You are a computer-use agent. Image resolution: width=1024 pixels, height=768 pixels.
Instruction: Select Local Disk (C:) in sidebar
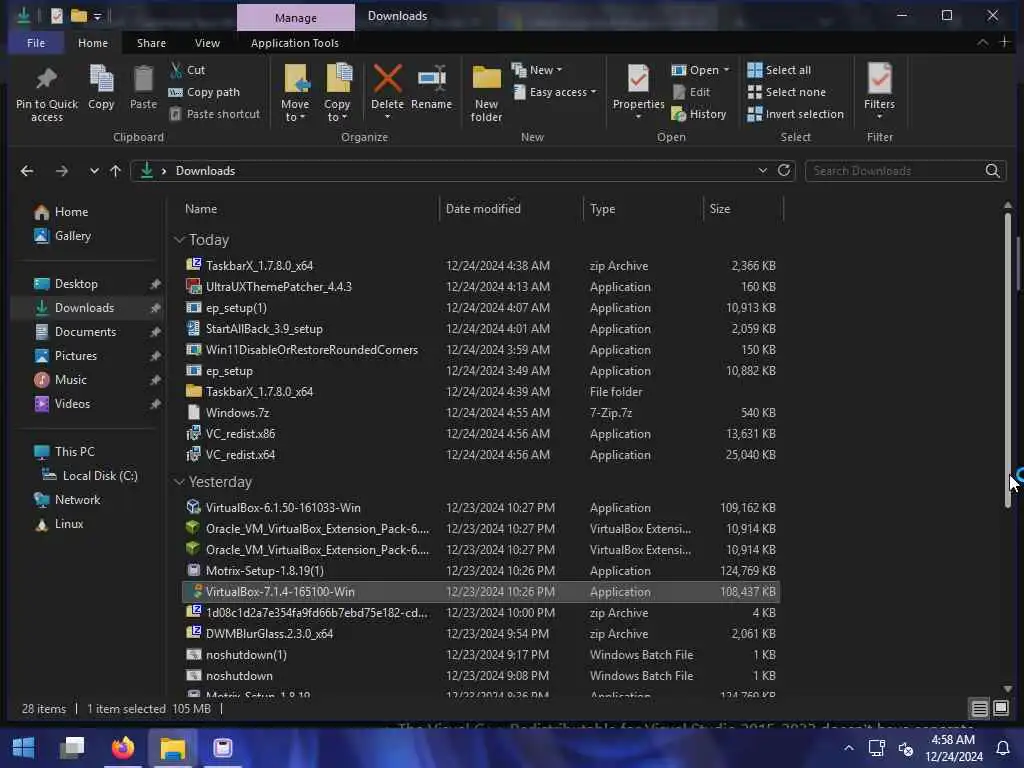(100, 476)
